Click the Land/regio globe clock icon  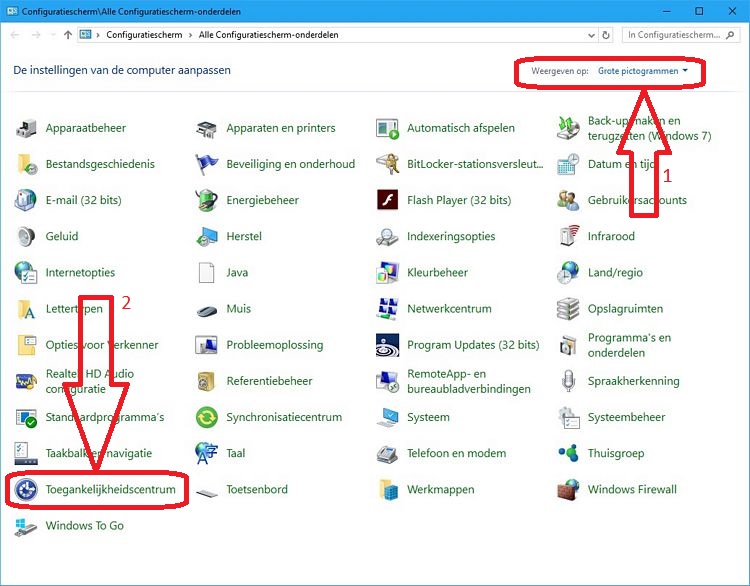pos(568,273)
